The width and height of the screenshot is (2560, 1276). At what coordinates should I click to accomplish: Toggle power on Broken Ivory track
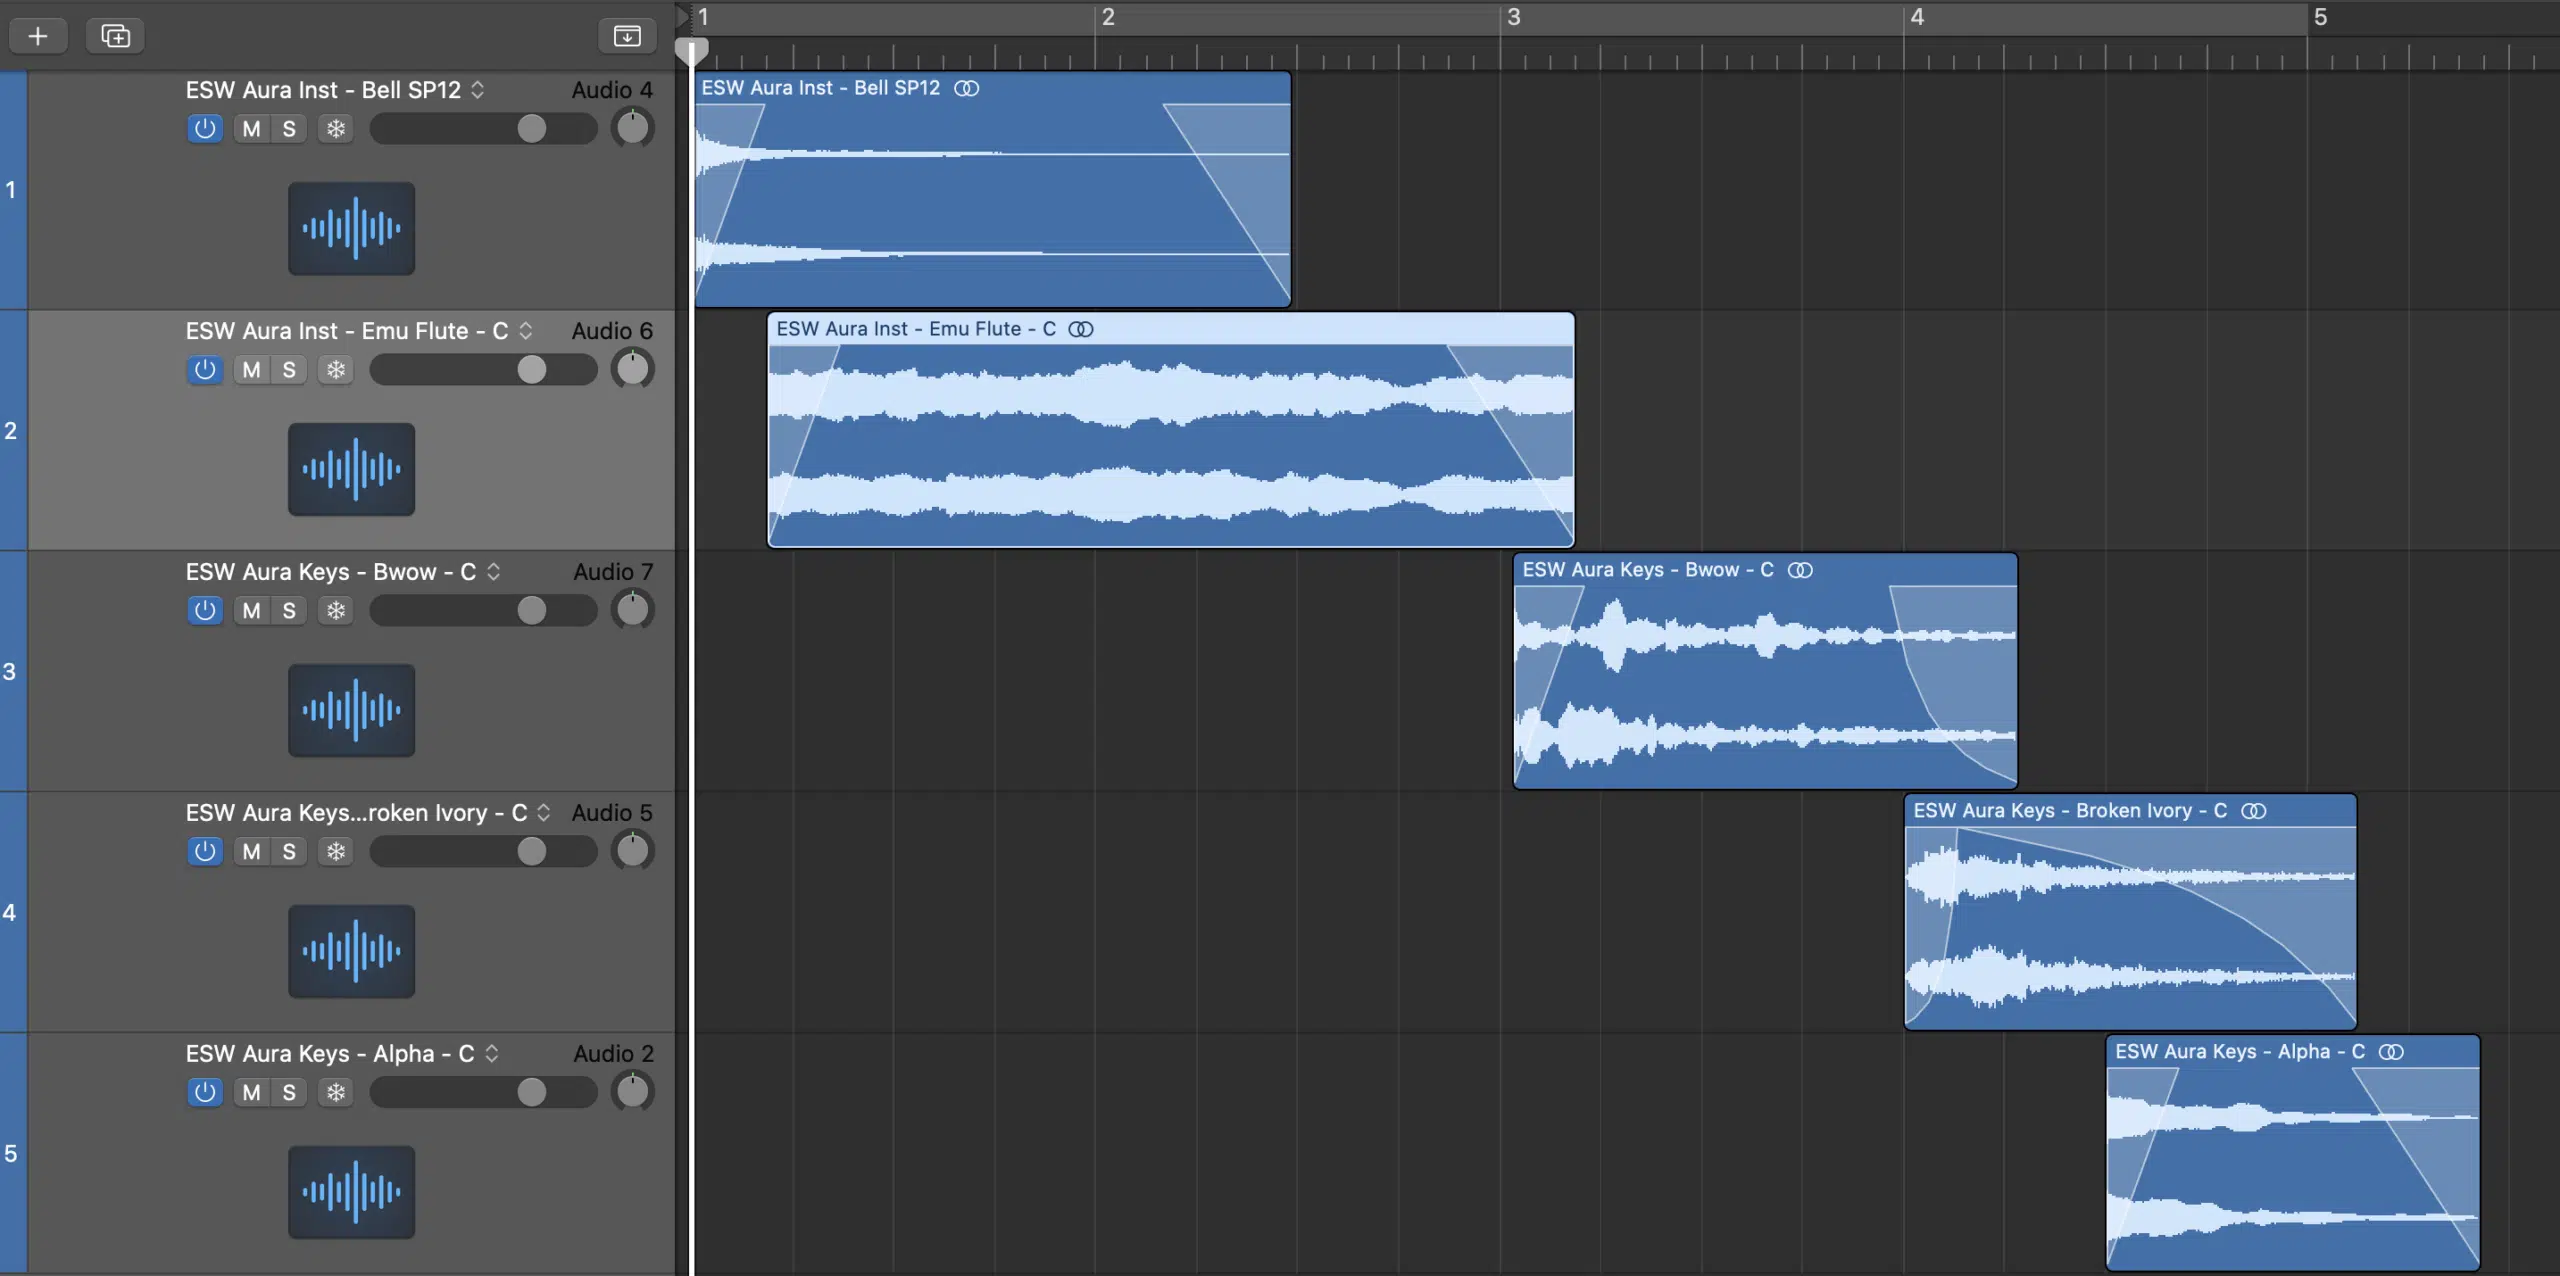[x=205, y=852]
